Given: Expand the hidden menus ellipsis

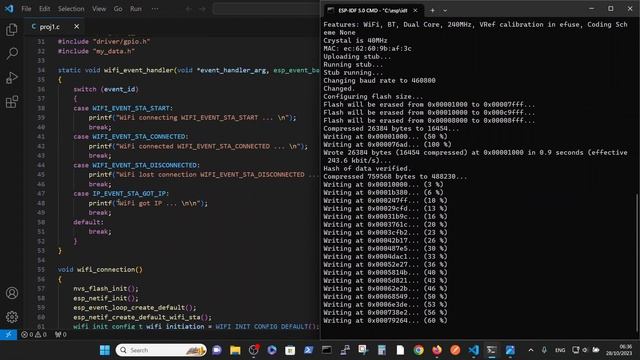Looking at the screenshot, I should (155, 9).
